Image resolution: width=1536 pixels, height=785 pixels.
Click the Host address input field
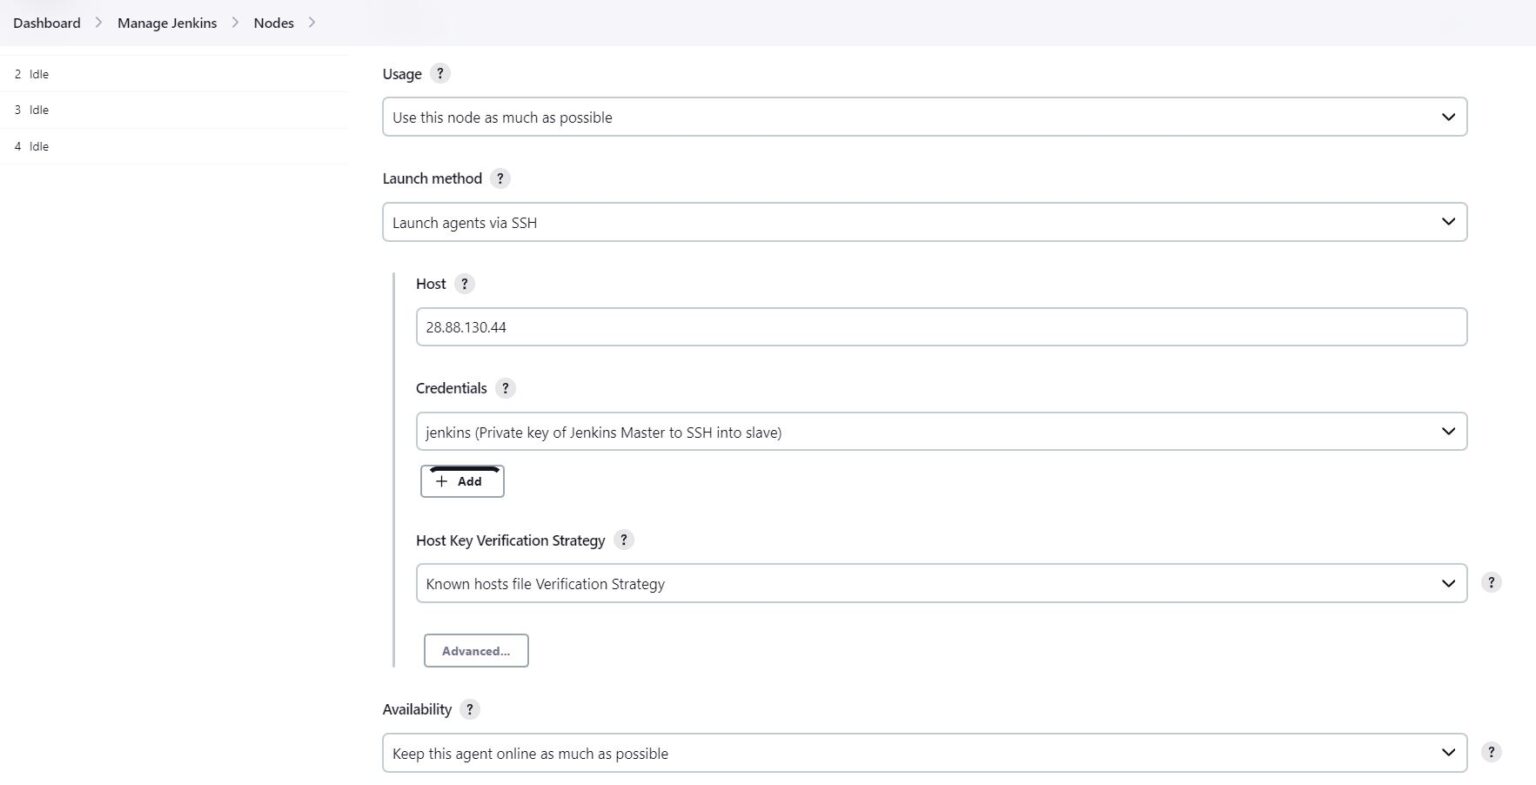point(940,326)
